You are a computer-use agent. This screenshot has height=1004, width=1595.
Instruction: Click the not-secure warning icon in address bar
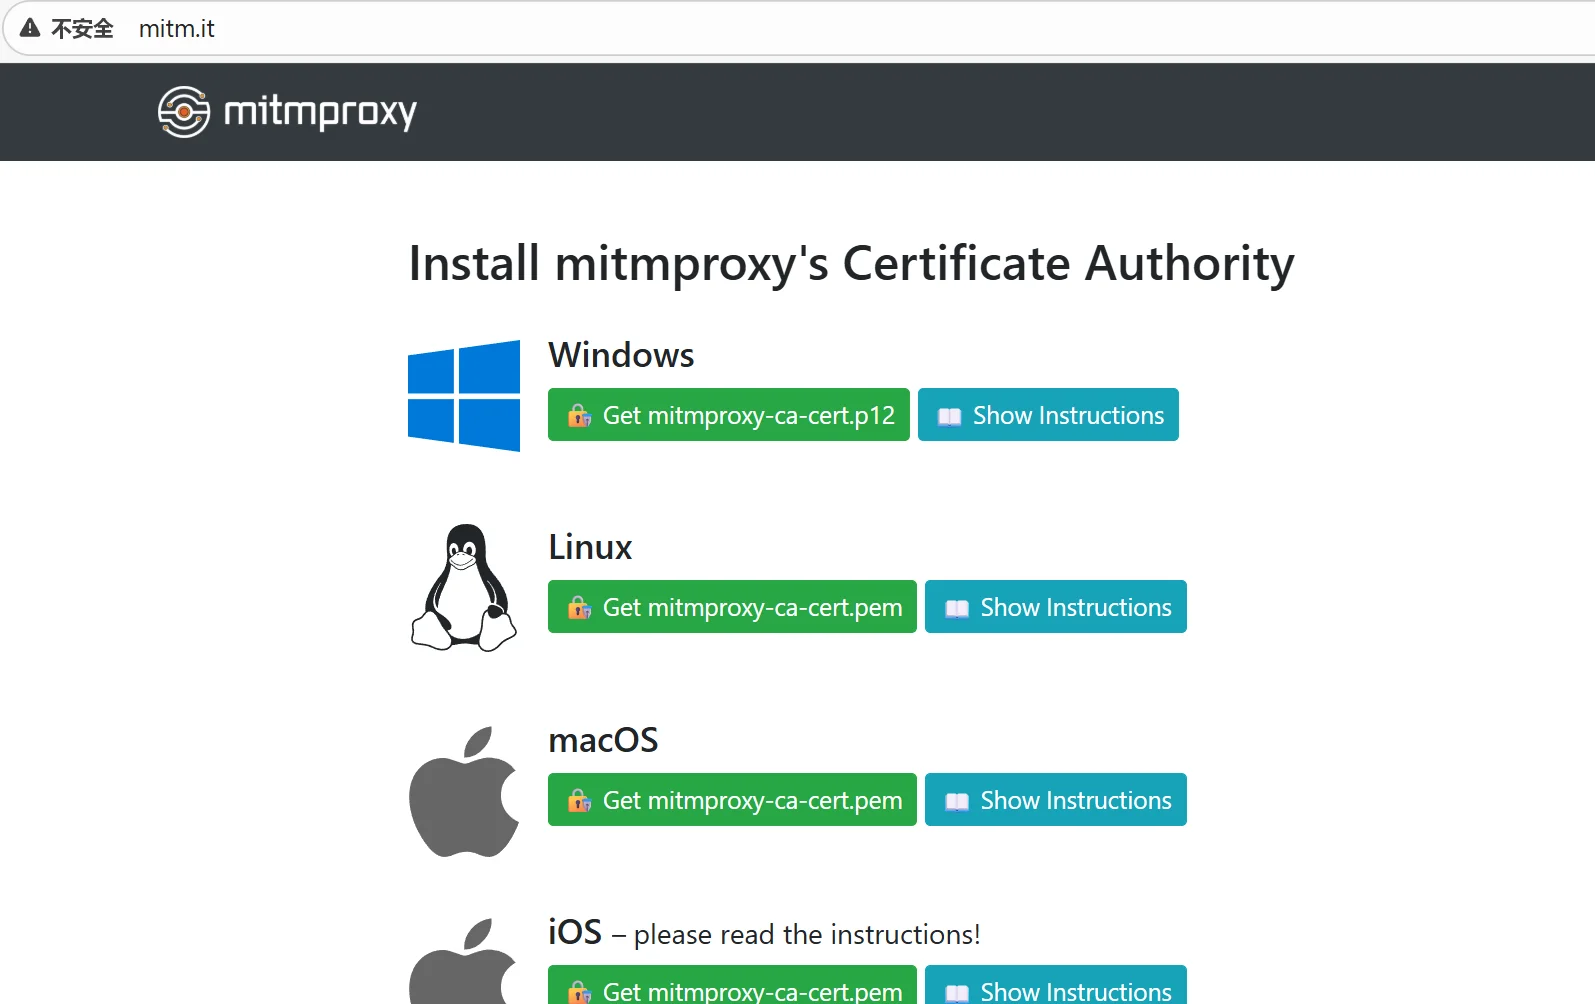point(30,28)
